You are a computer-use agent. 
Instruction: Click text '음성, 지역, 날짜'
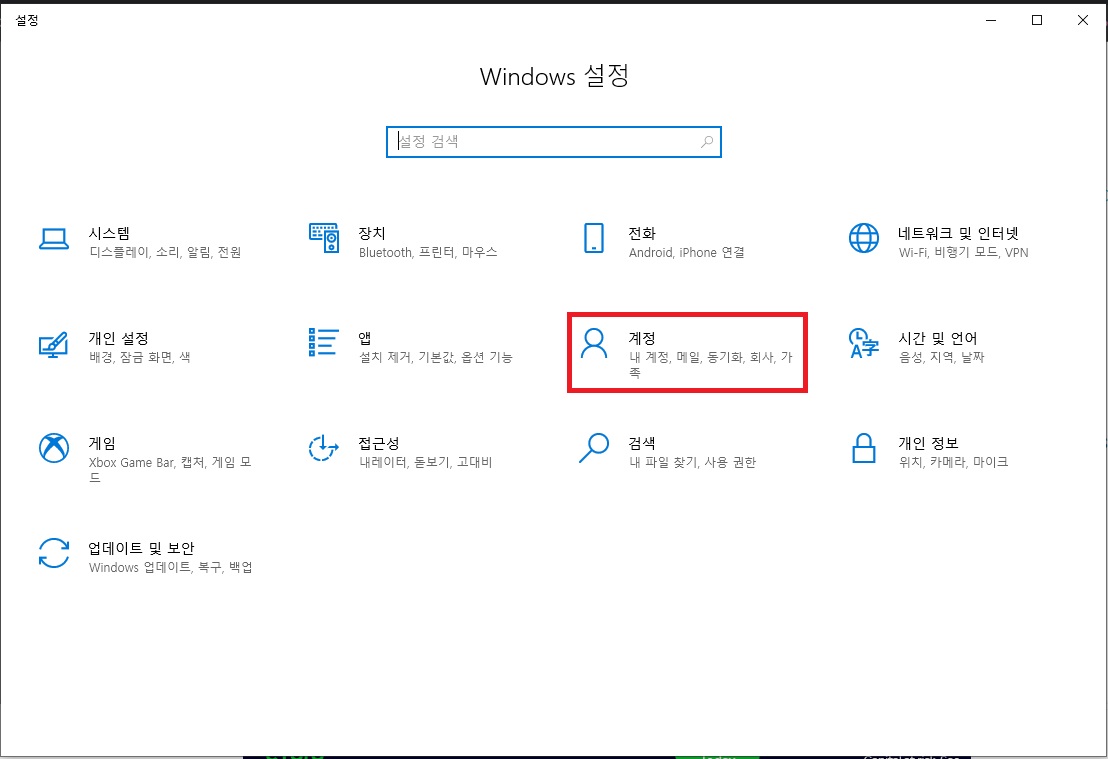coord(941,358)
